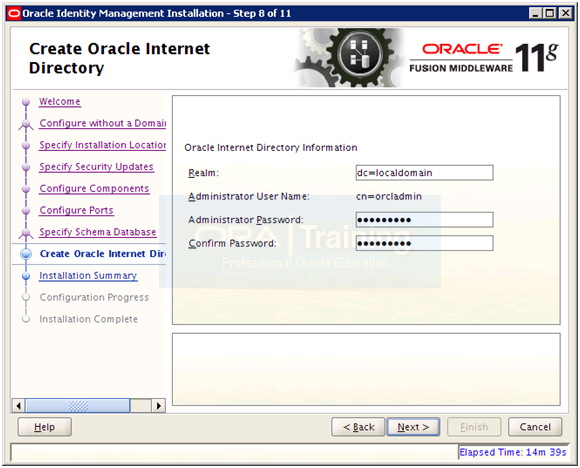Proceed with the Next button

413,427
